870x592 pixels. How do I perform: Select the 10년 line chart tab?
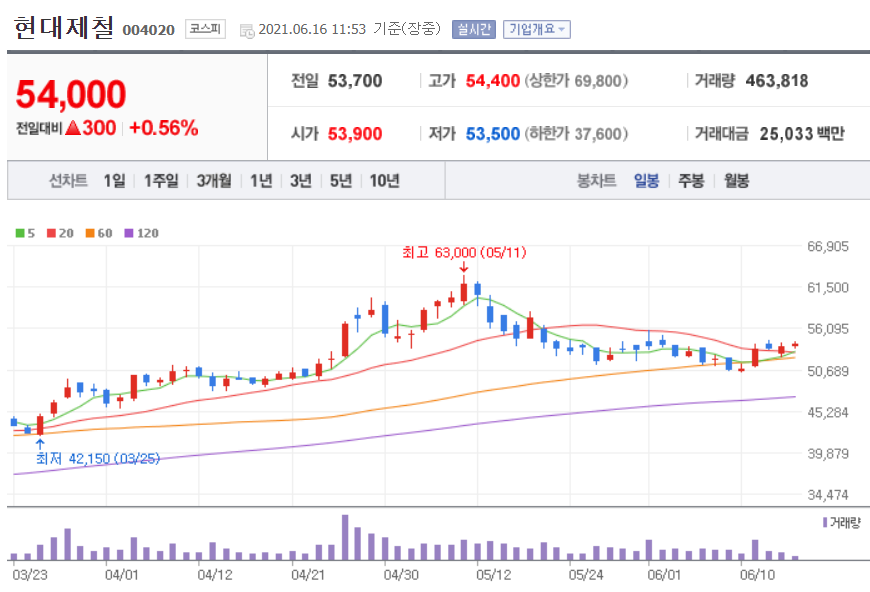(385, 180)
